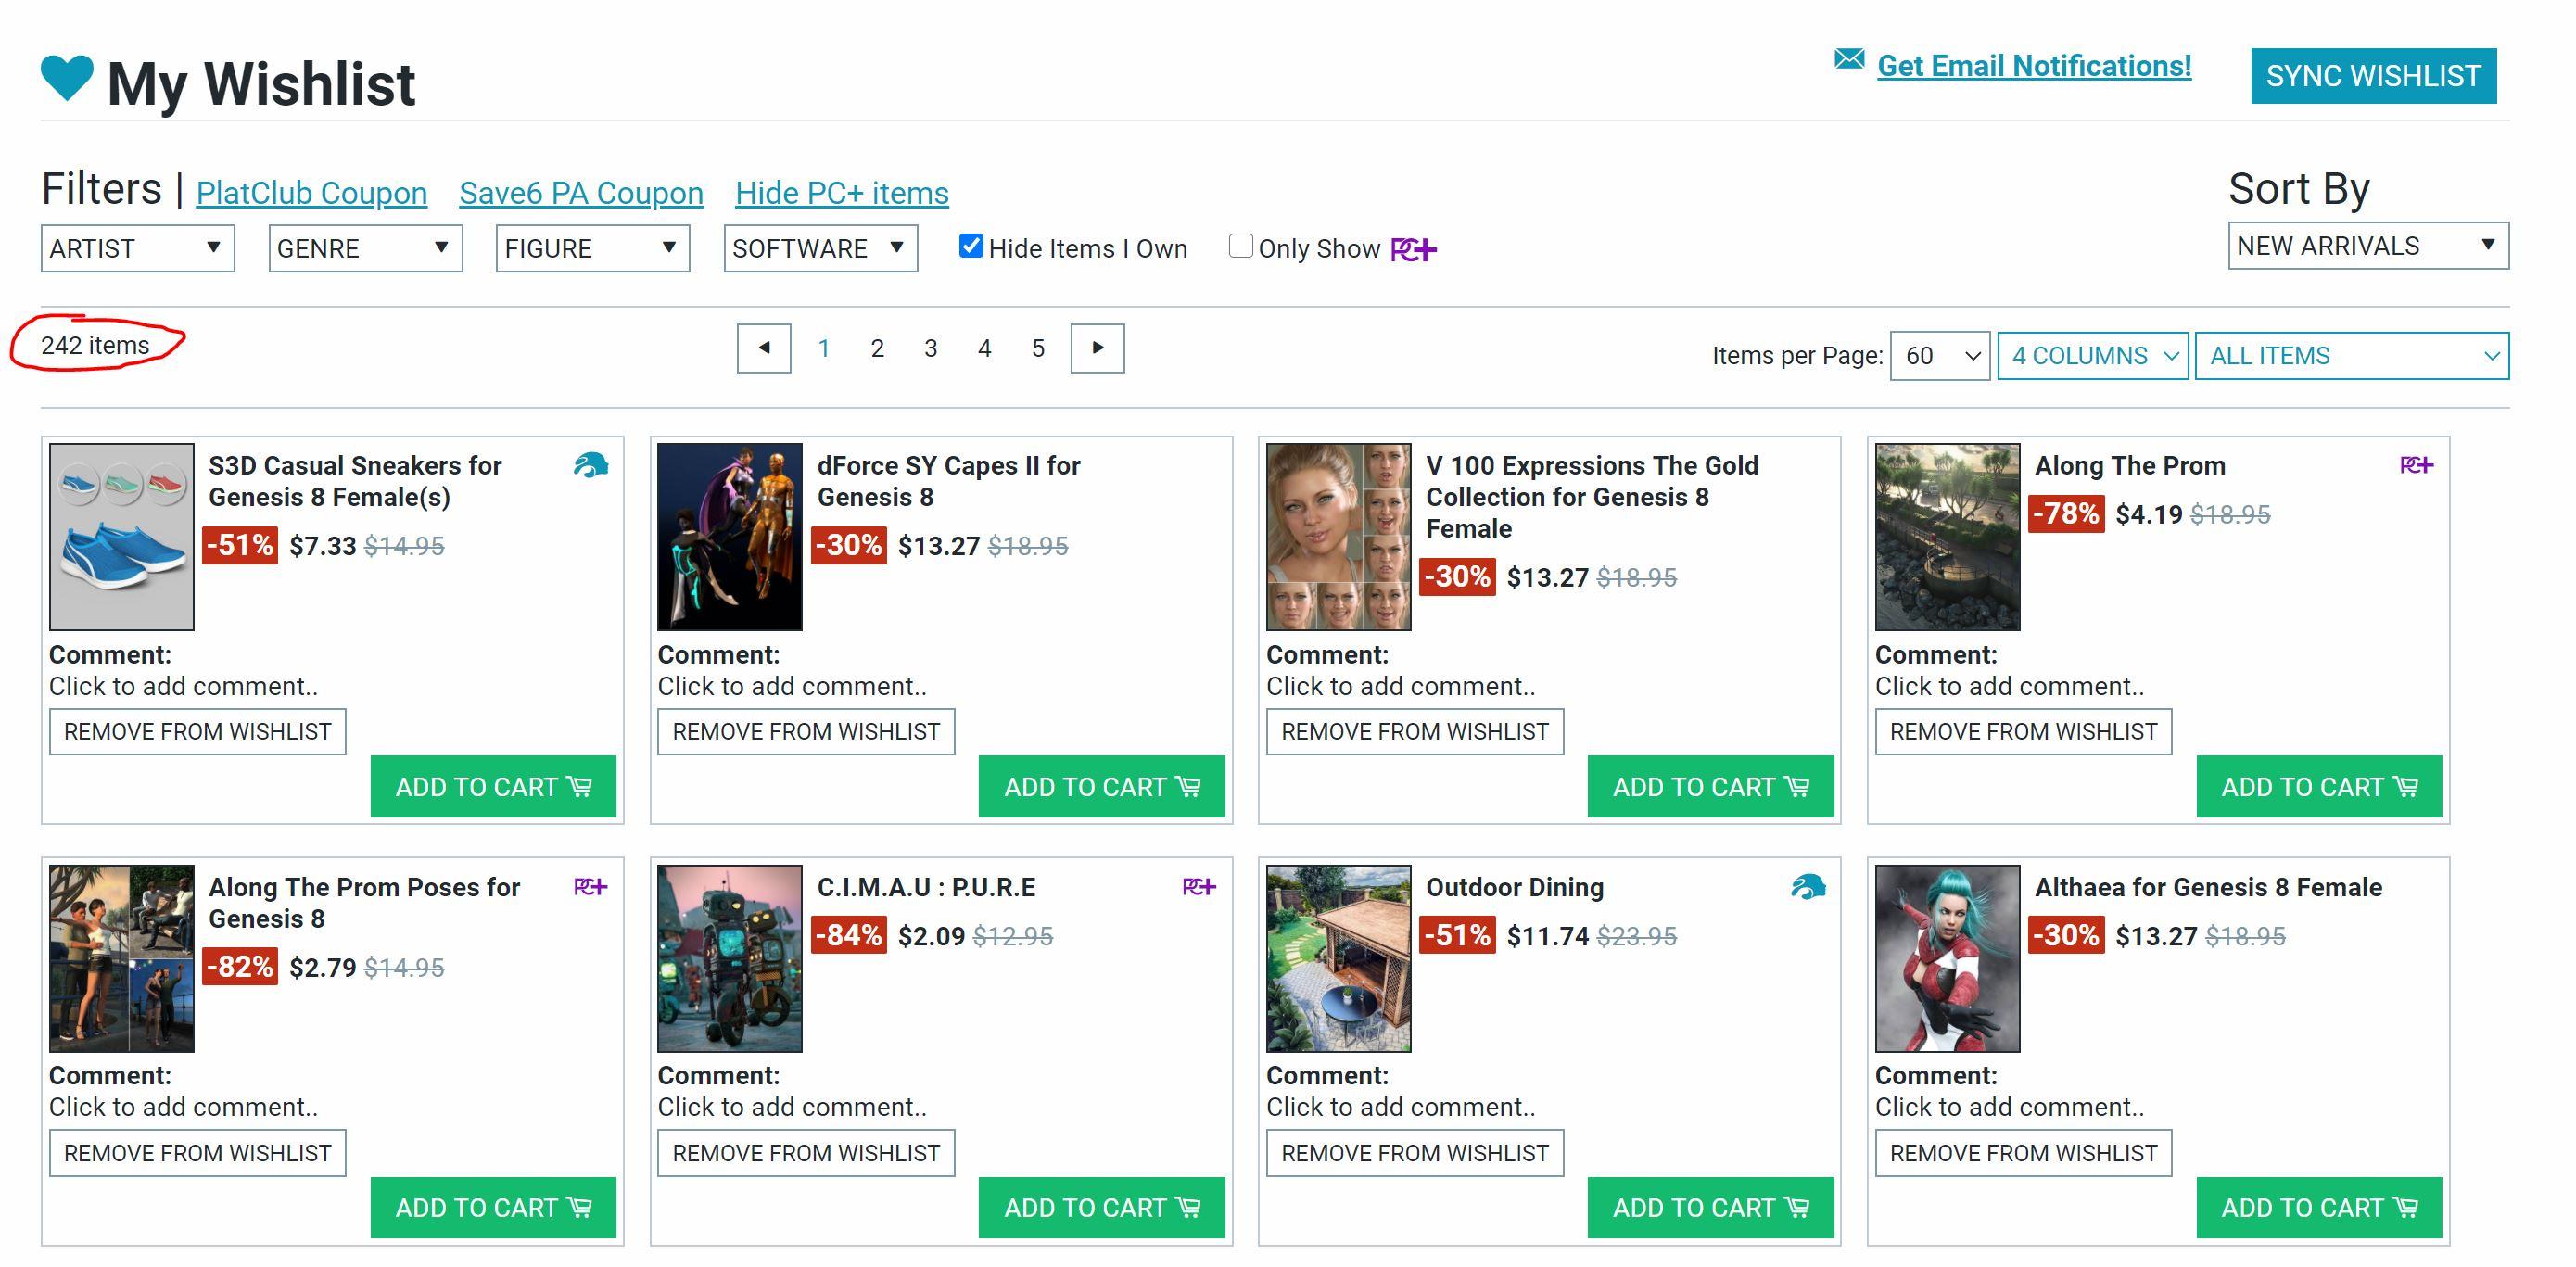
Task: Expand the NEW ARRIVALS sort dropdown
Action: point(2367,246)
